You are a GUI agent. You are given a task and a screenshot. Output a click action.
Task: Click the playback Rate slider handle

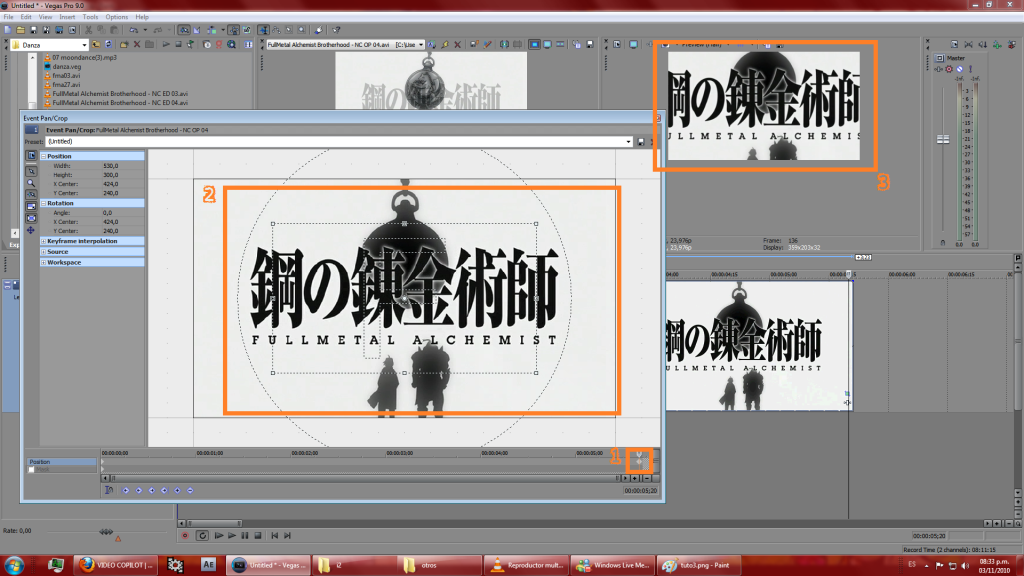(x=106, y=532)
